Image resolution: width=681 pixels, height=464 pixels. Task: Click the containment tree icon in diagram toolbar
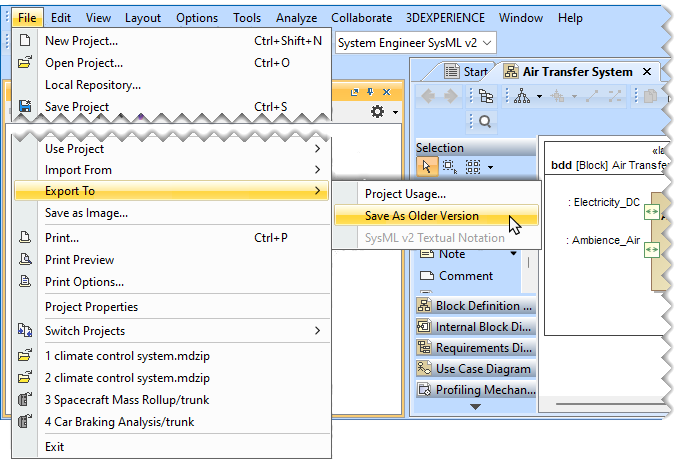click(486, 96)
